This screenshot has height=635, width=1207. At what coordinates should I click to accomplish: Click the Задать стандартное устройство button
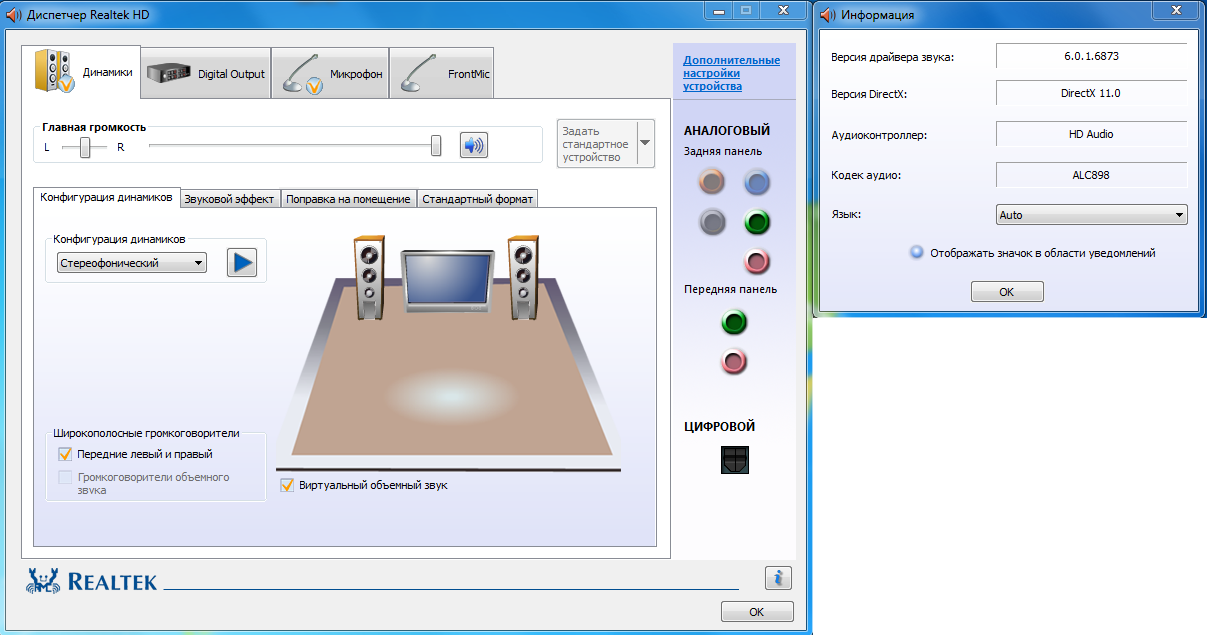pyautogui.click(x=597, y=144)
